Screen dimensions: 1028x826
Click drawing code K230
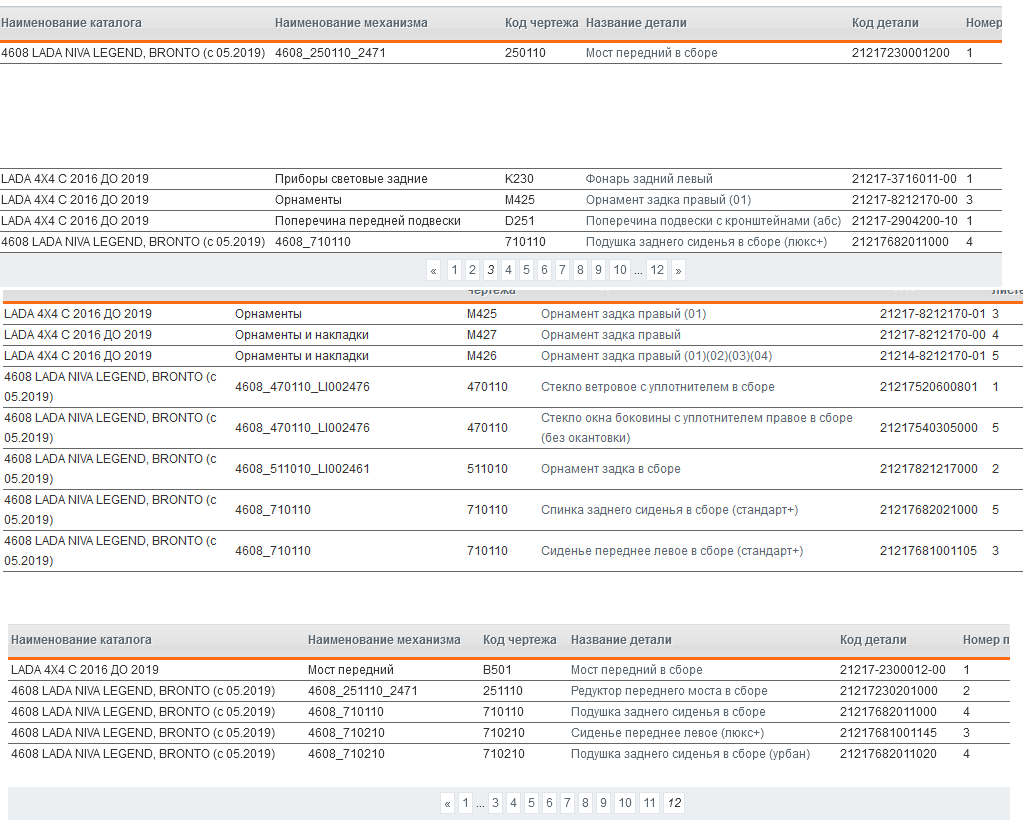[x=519, y=179]
